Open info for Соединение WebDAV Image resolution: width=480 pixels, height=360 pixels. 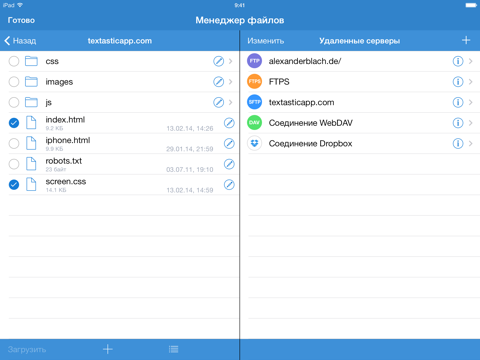(458, 123)
